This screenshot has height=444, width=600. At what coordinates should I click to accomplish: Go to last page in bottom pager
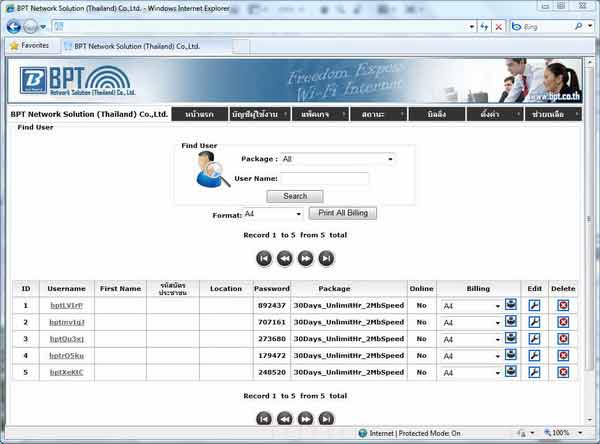(x=326, y=419)
